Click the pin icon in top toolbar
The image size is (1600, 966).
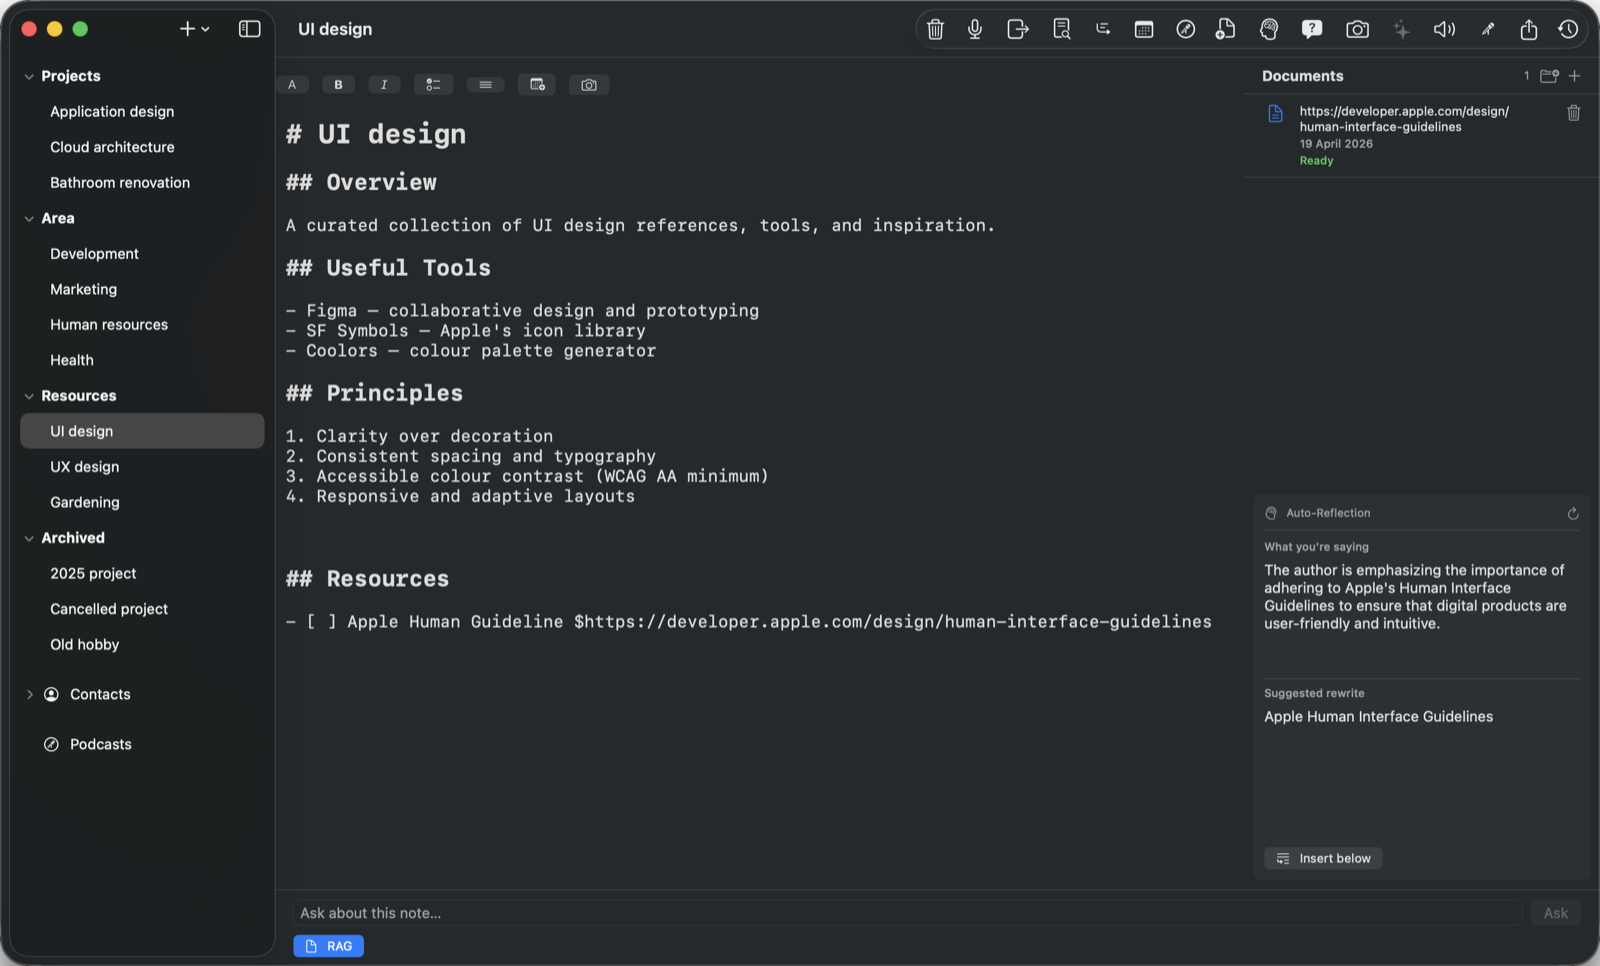pyautogui.click(x=1488, y=29)
